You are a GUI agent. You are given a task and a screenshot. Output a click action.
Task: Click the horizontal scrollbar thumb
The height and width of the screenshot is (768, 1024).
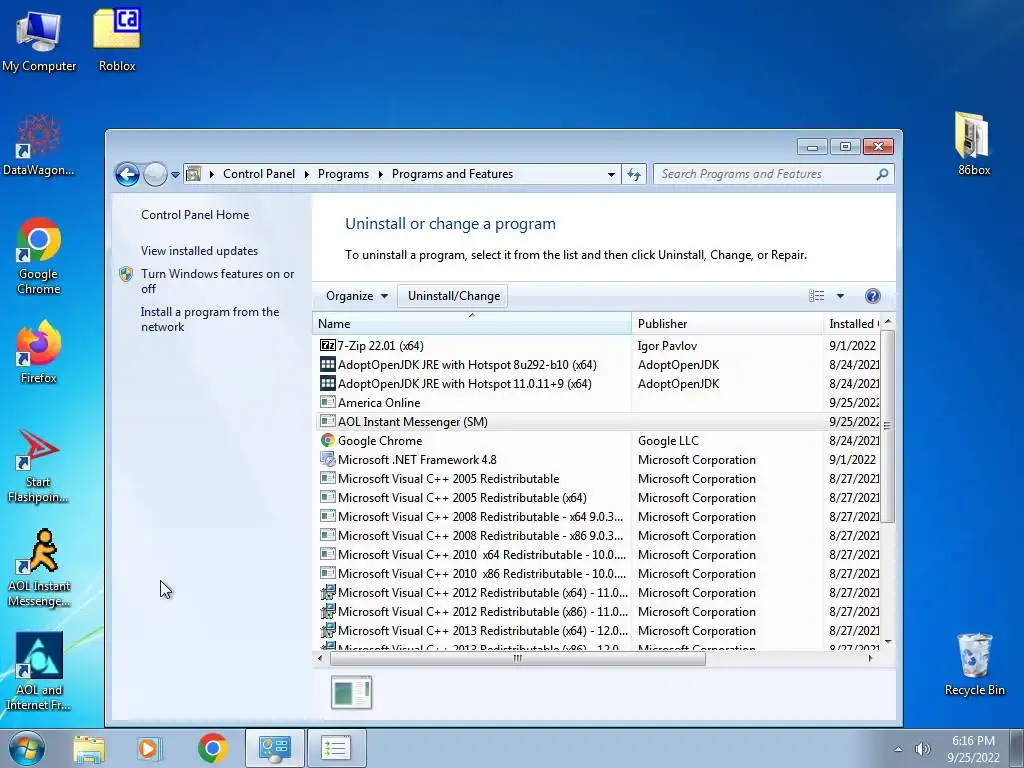[517, 658]
